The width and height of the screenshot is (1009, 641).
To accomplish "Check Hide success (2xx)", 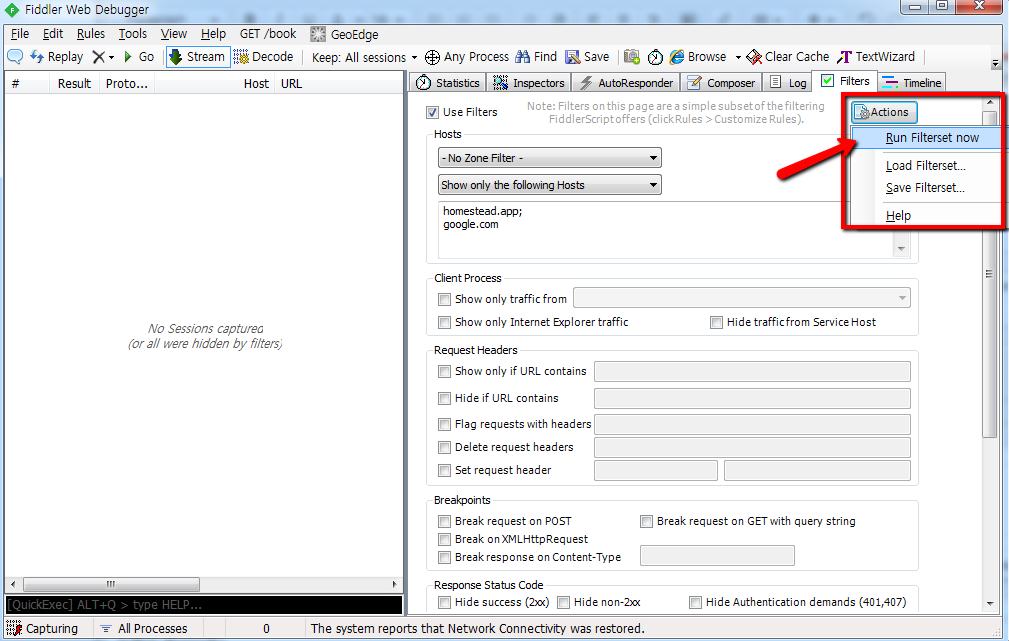I will click(444, 602).
